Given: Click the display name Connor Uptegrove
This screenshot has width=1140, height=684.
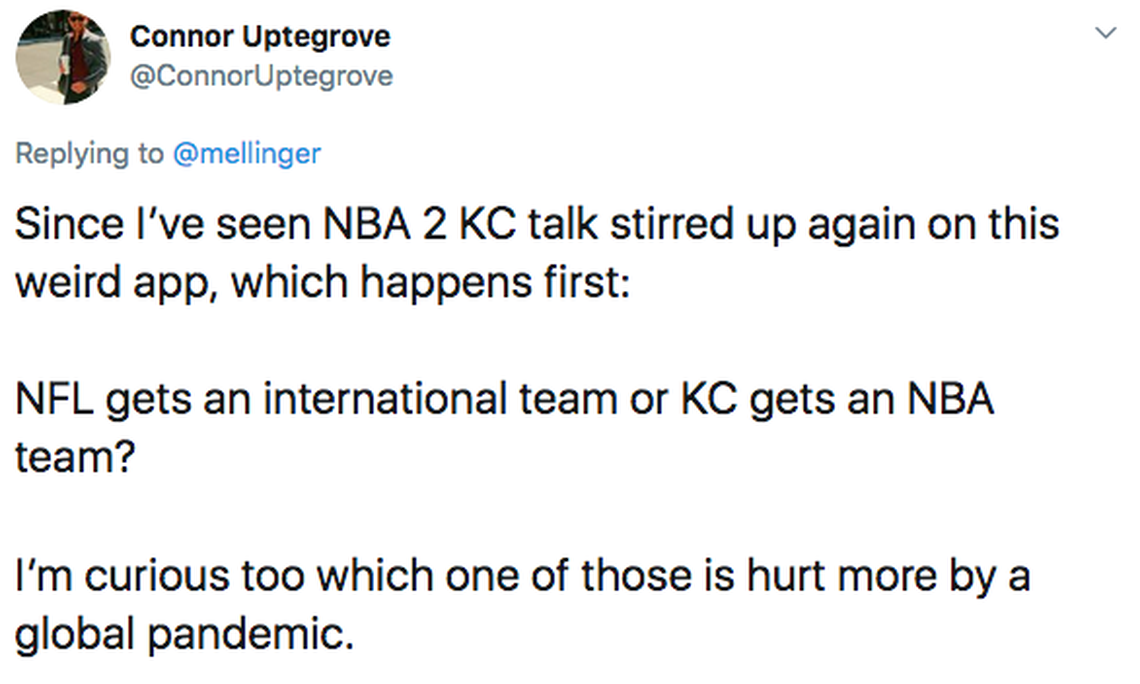Looking at the screenshot, I should pyautogui.click(x=260, y=37).
